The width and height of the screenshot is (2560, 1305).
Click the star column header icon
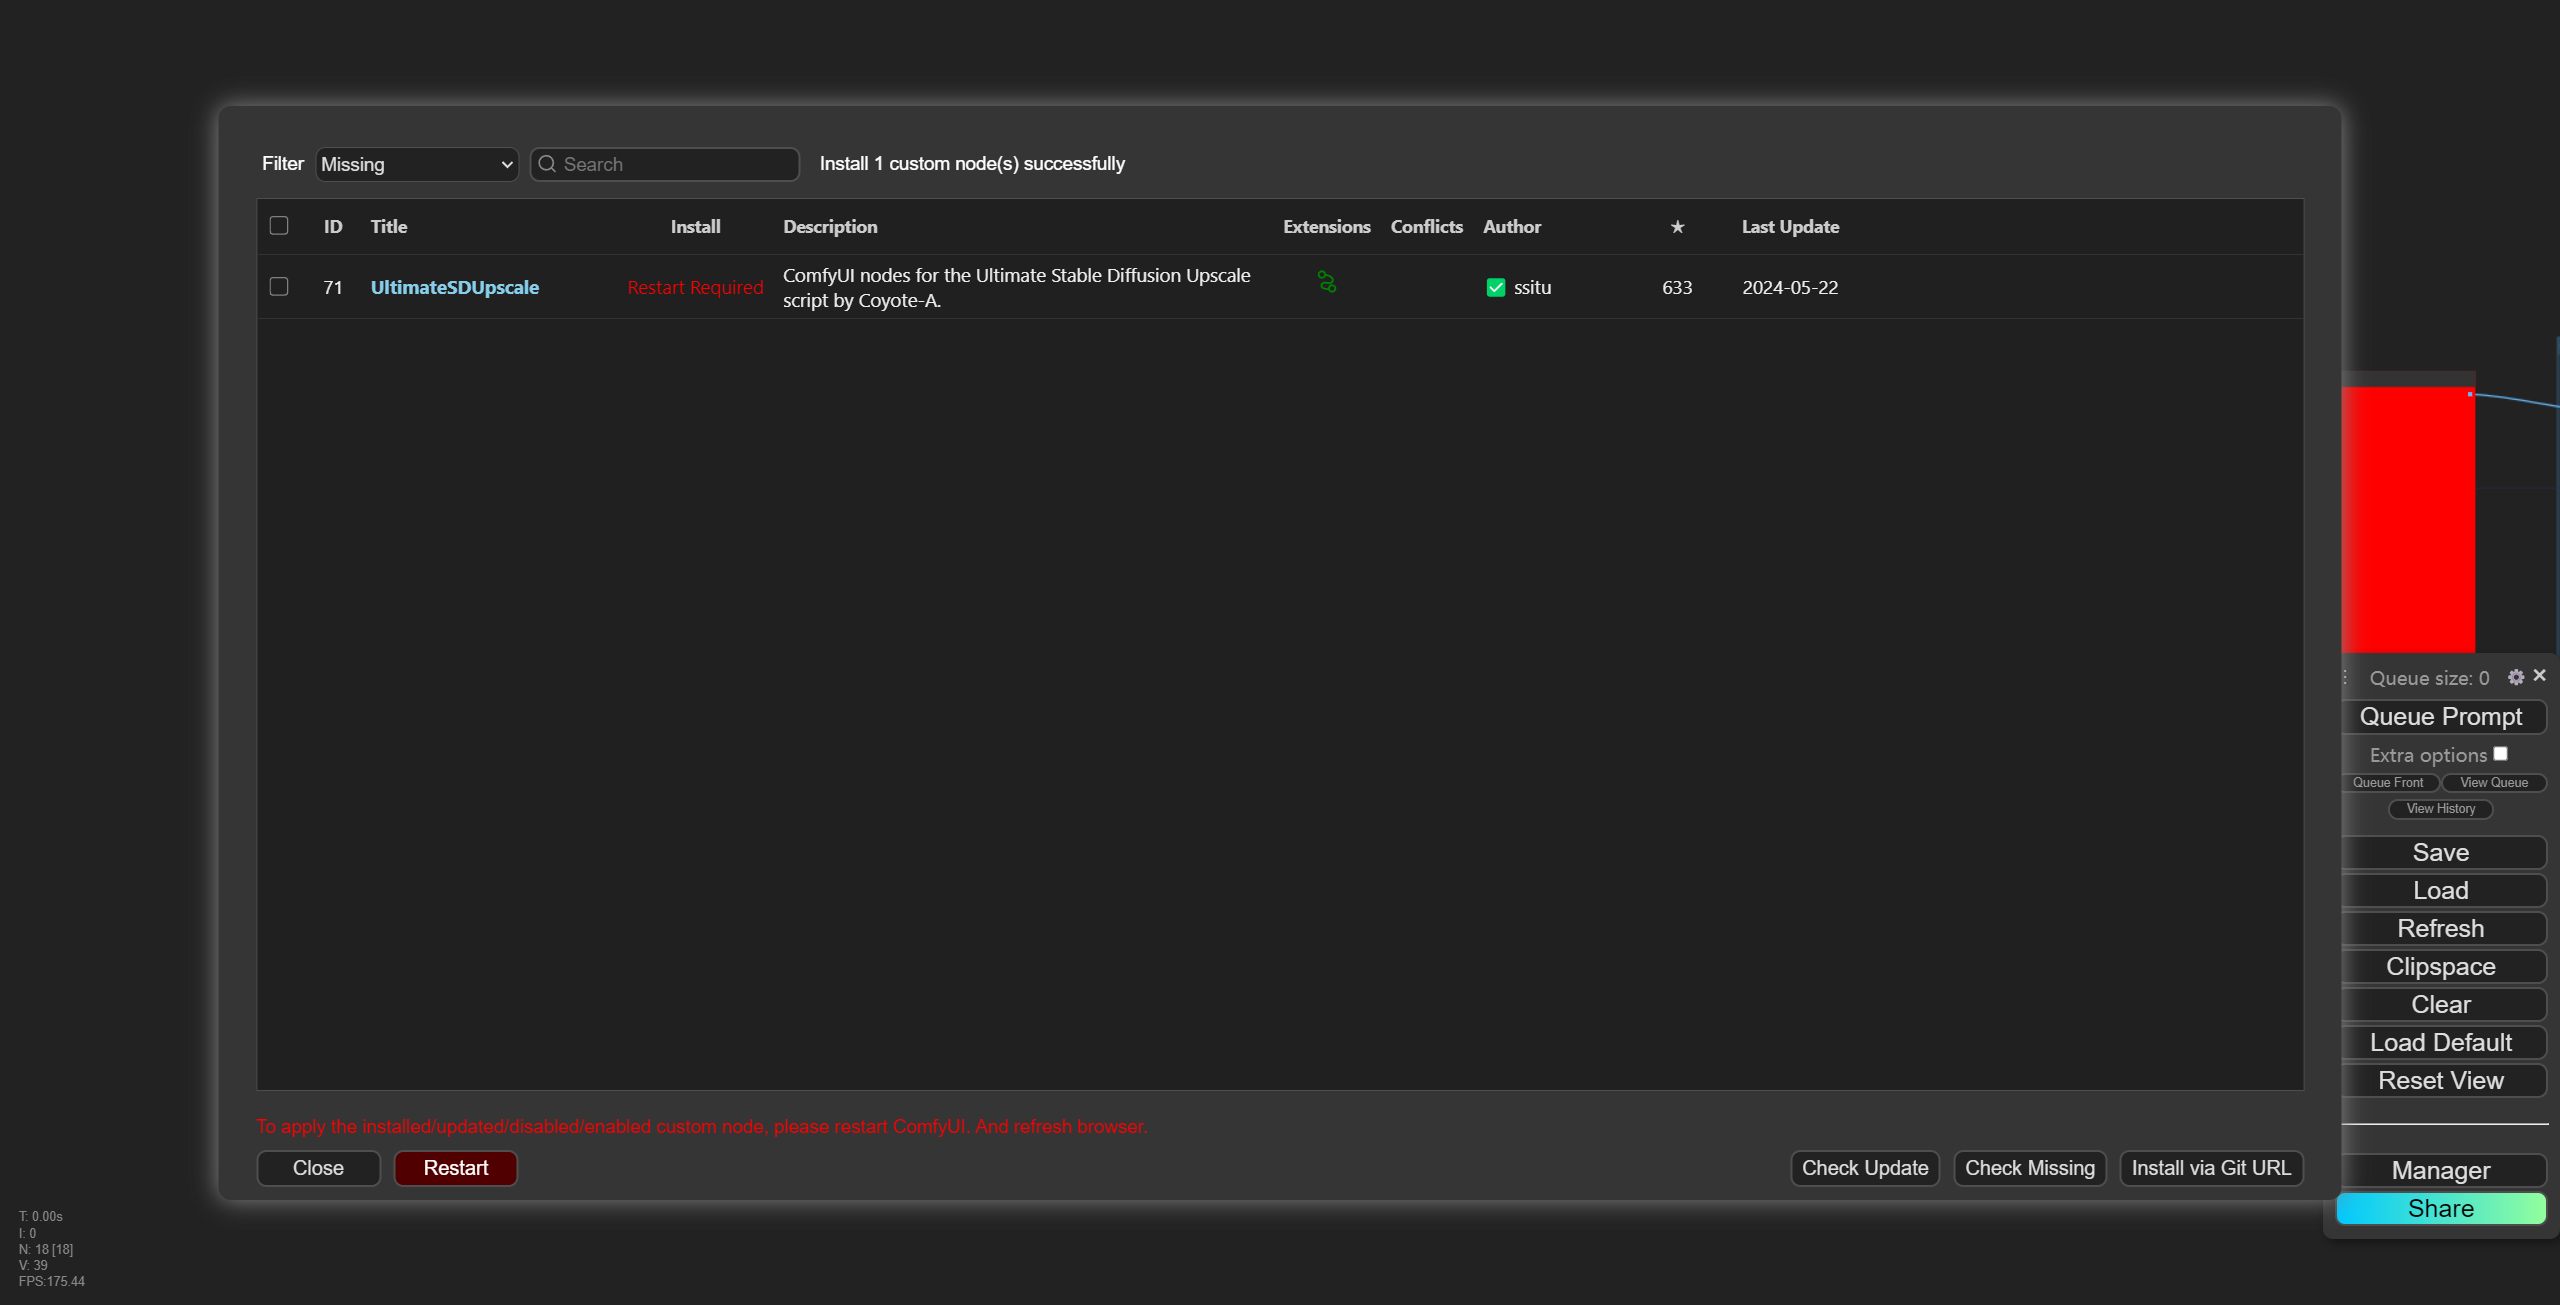(x=1677, y=227)
